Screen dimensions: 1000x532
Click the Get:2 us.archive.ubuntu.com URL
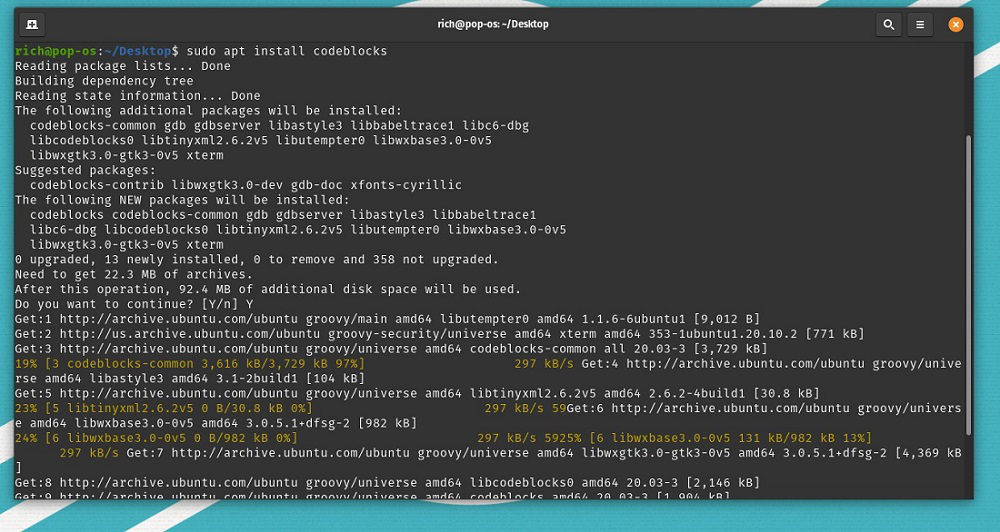(x=190, y=334)
